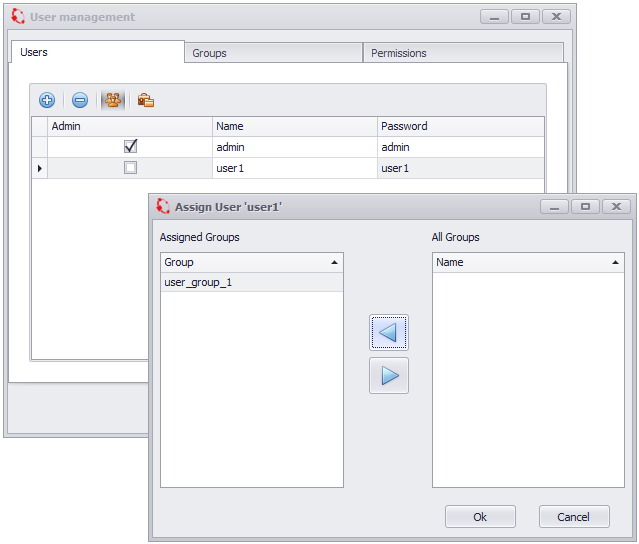The height and width of the screenshot is (544, 639).
Task: Click the add user plus icon
Action: click(x=47, y=100)
